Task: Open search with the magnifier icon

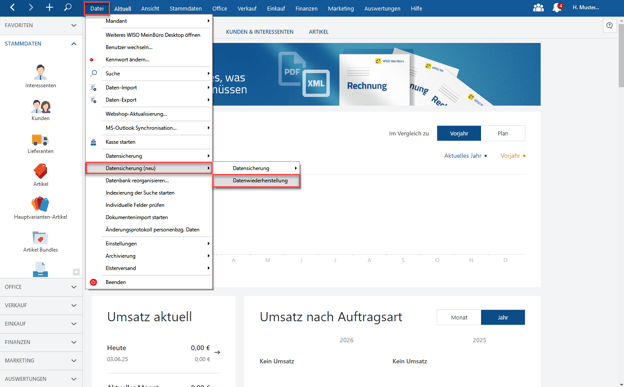Action: [68, 7]
